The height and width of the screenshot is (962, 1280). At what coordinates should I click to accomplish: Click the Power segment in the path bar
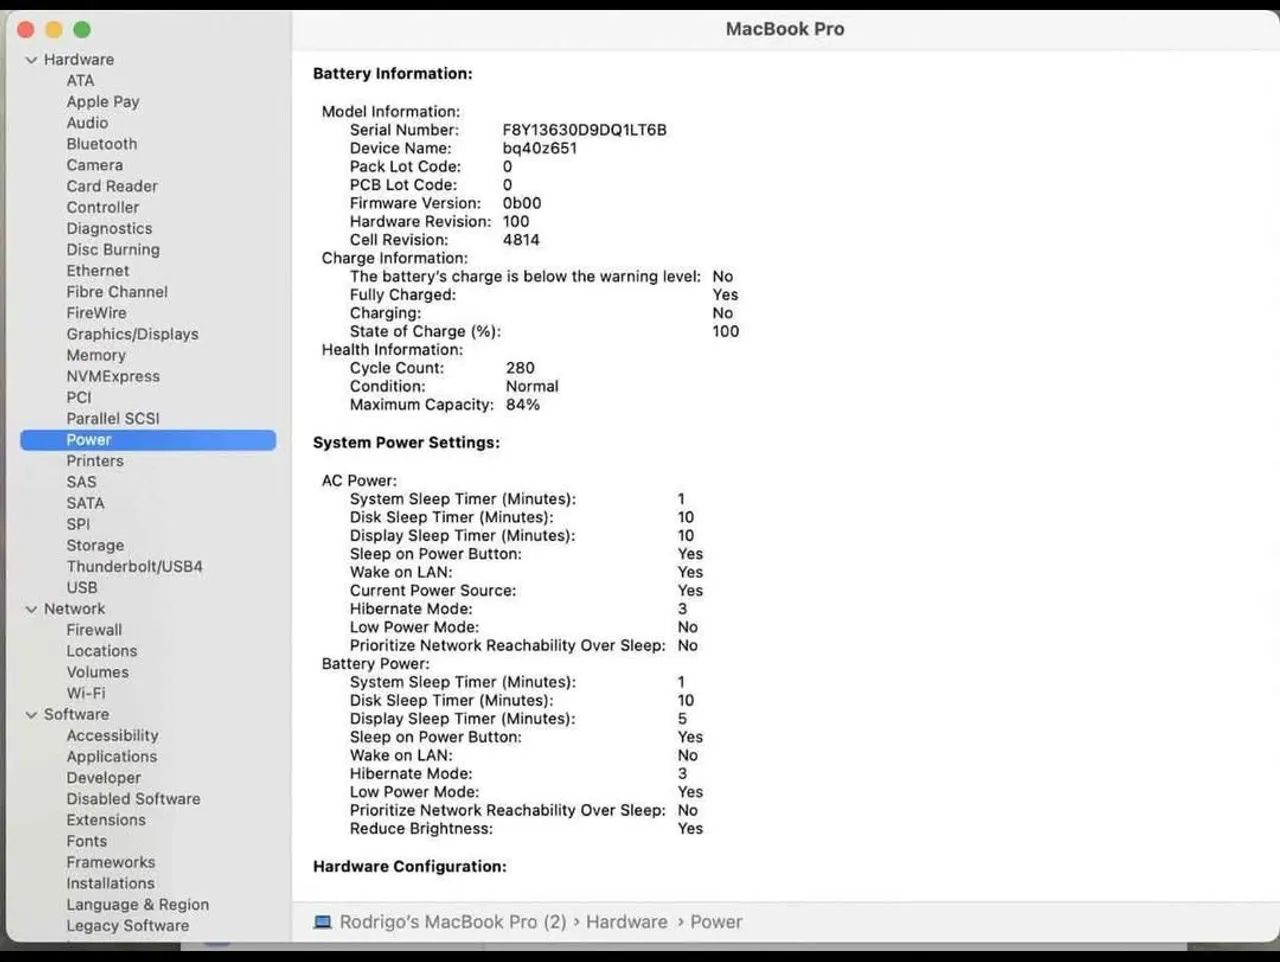(x=716, y=922)
